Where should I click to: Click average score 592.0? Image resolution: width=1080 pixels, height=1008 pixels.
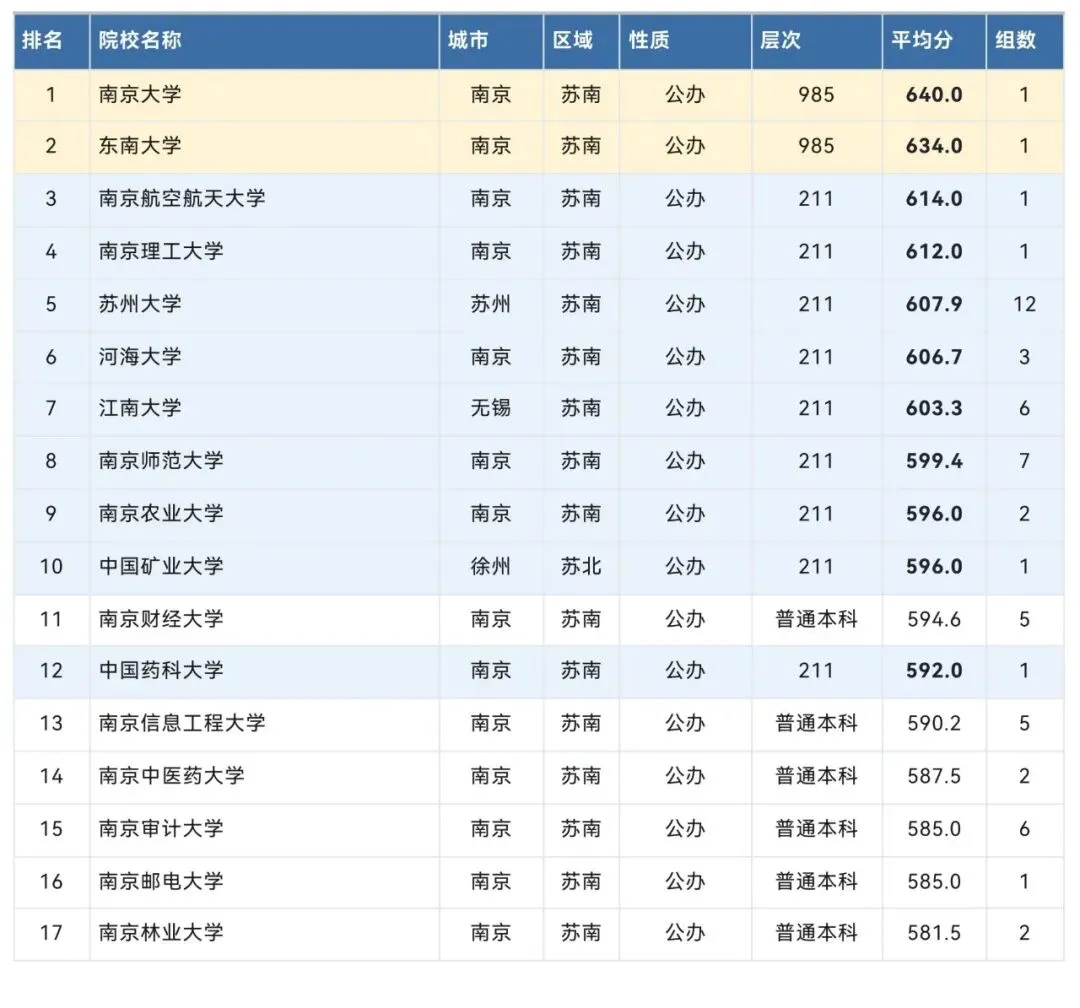pyautogui.click(x=934, y=670)
